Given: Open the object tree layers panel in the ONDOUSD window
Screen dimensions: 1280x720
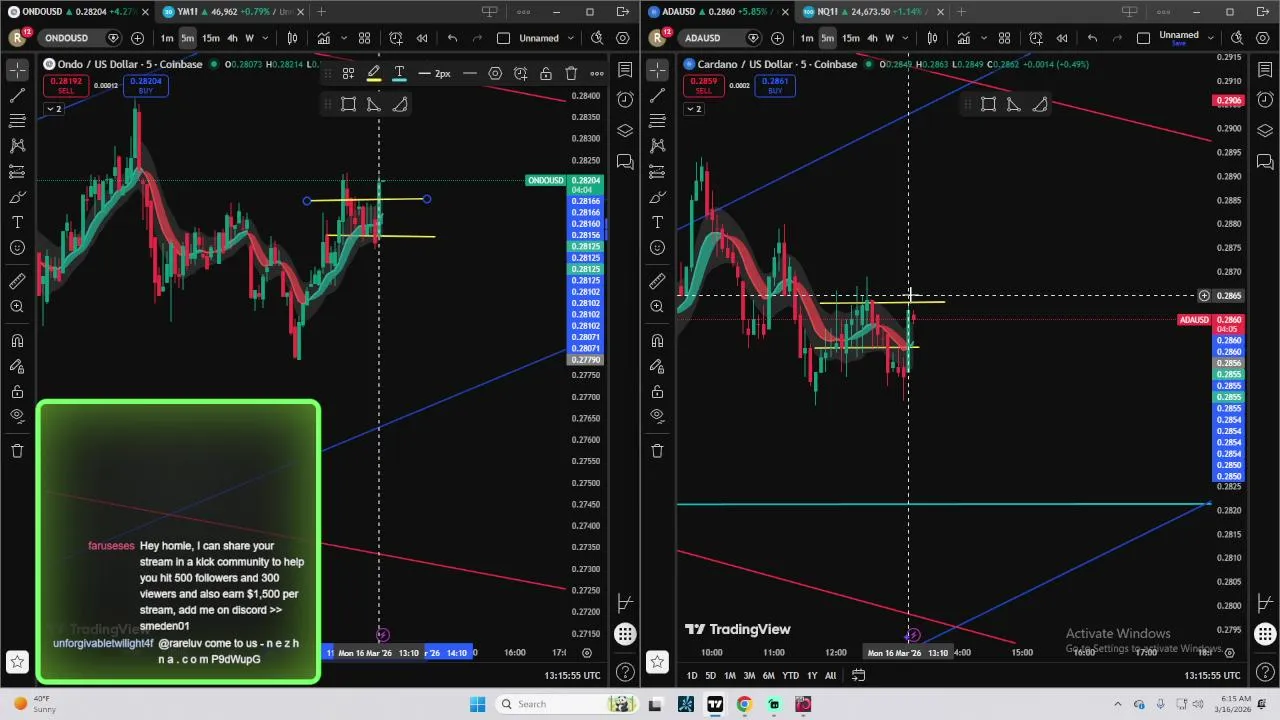Looking at the screenshot, I should coord(625,131).
